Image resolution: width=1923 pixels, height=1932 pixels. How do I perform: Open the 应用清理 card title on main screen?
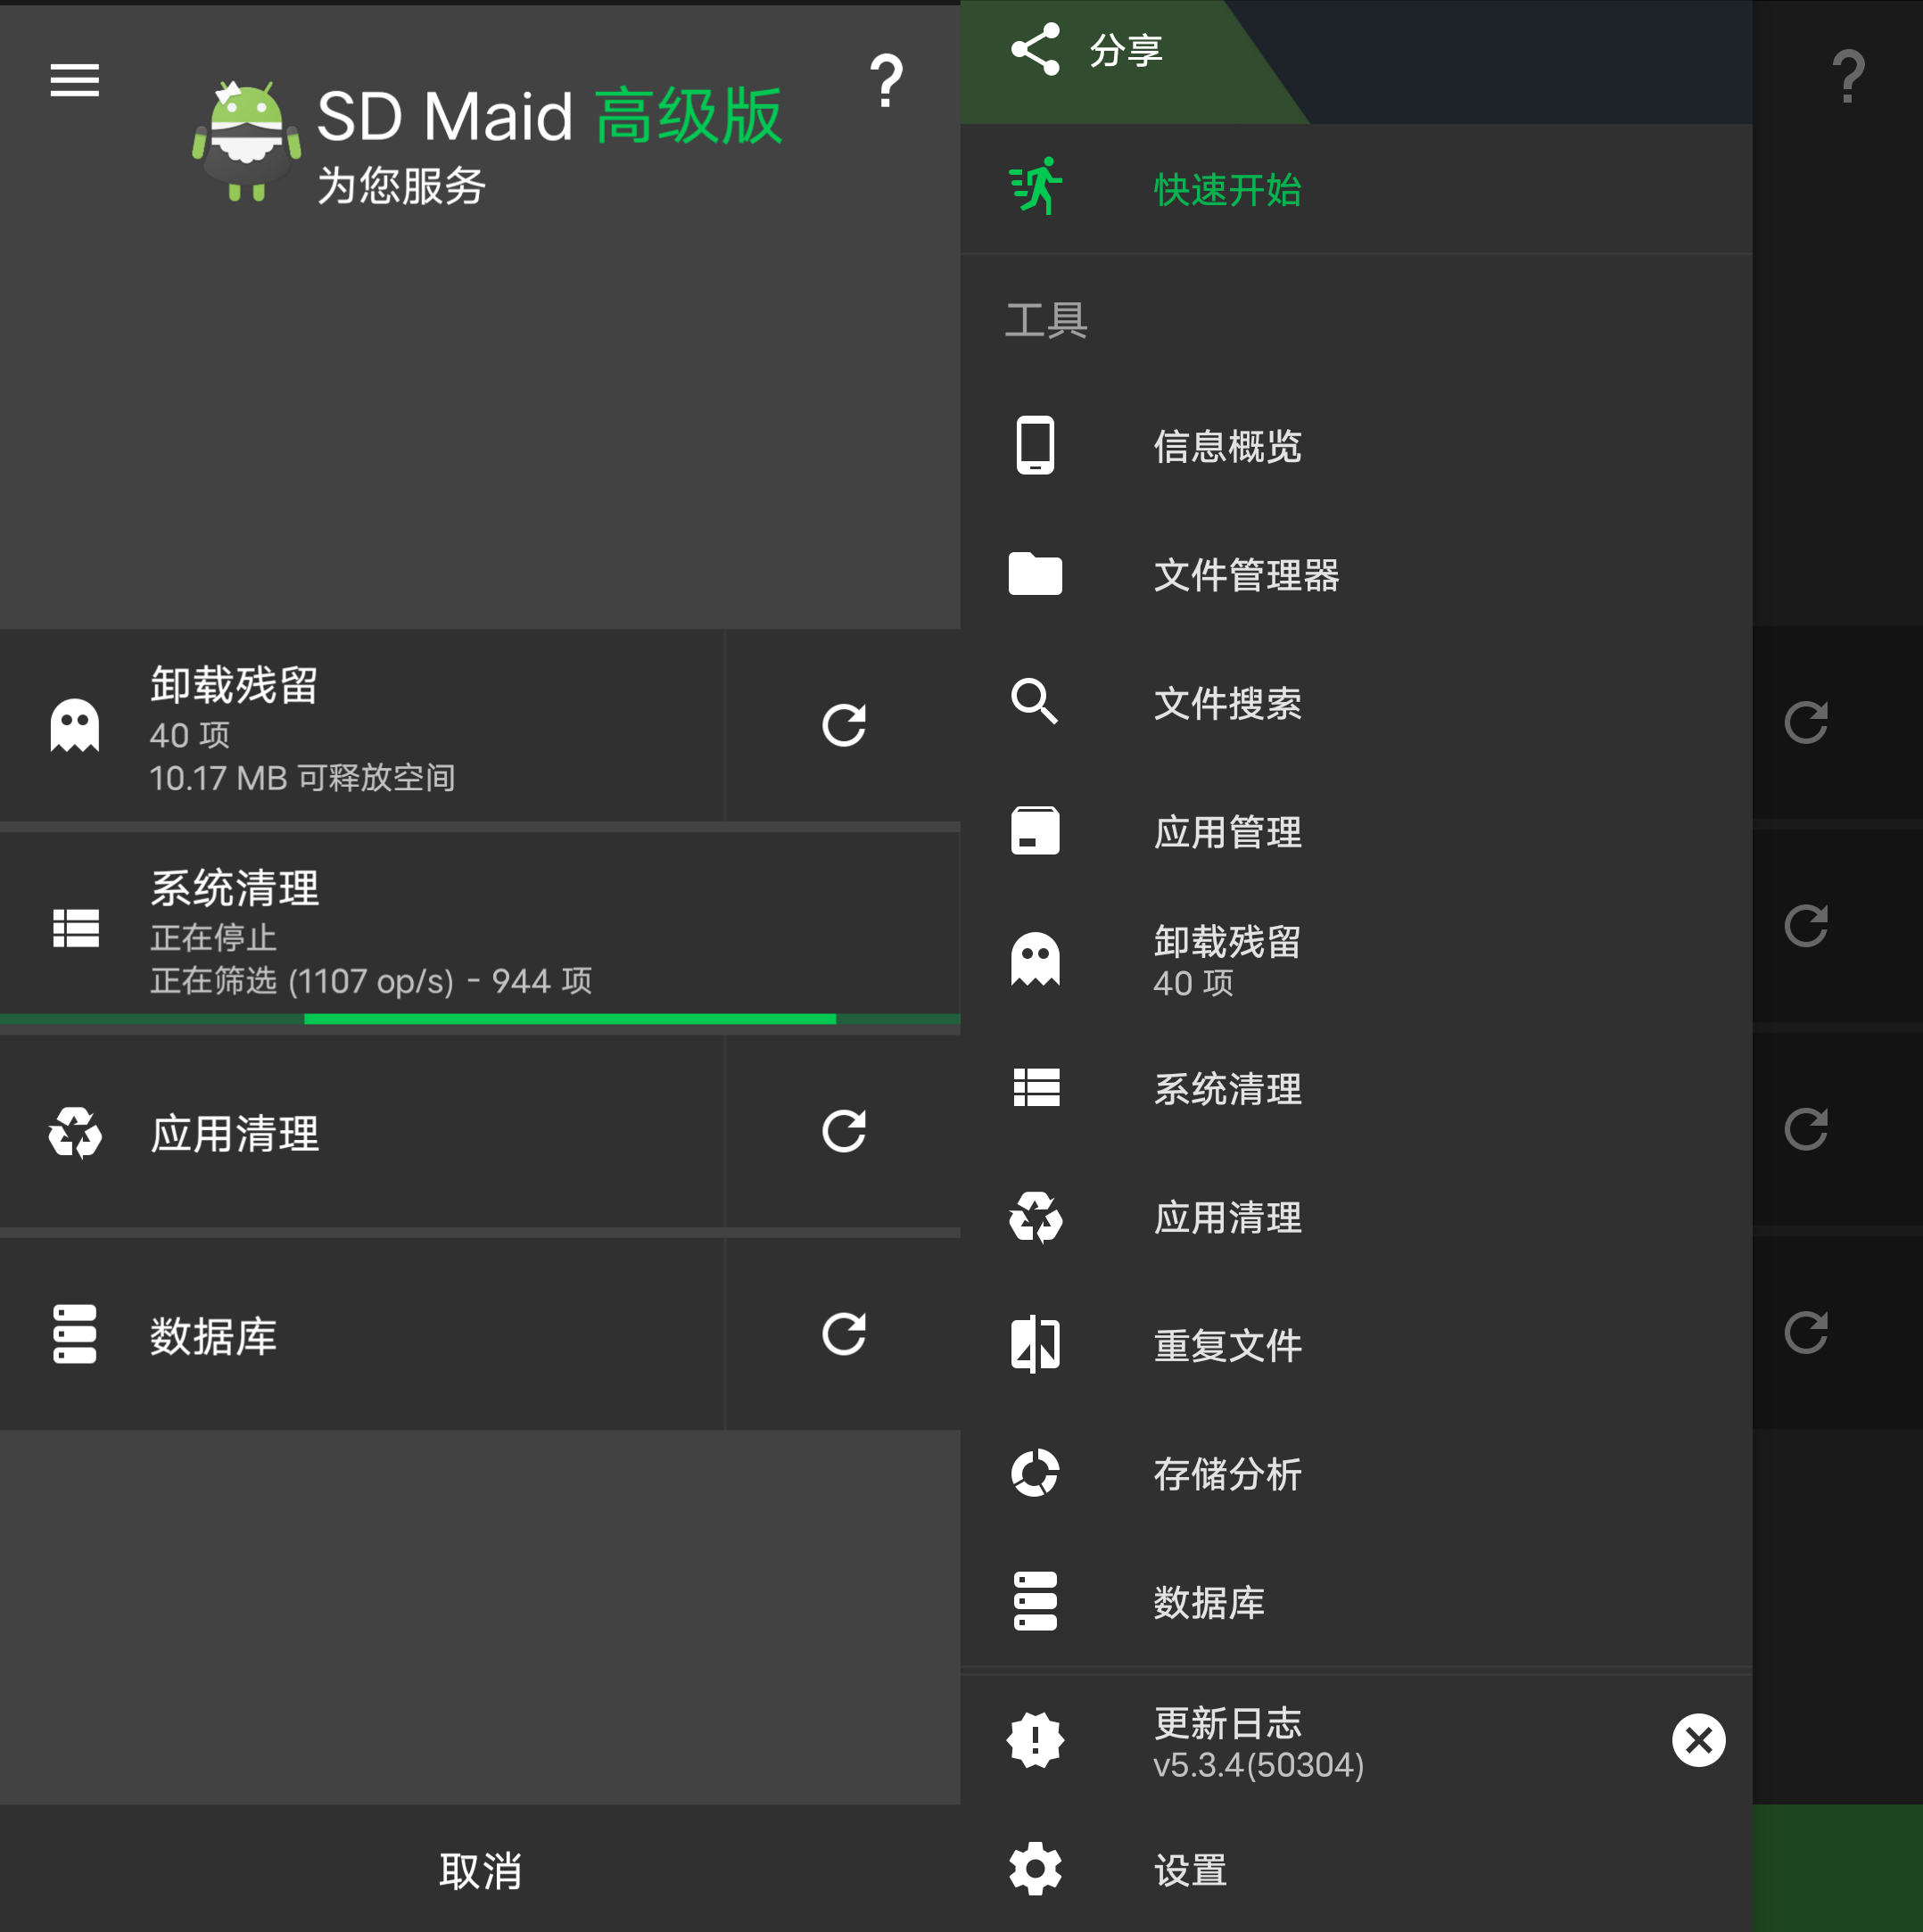235,1134
